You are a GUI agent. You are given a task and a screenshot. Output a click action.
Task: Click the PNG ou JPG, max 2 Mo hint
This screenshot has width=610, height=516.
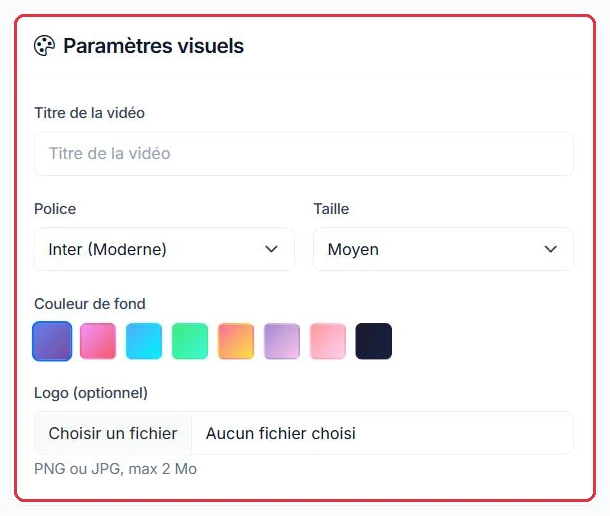(116, 469)
